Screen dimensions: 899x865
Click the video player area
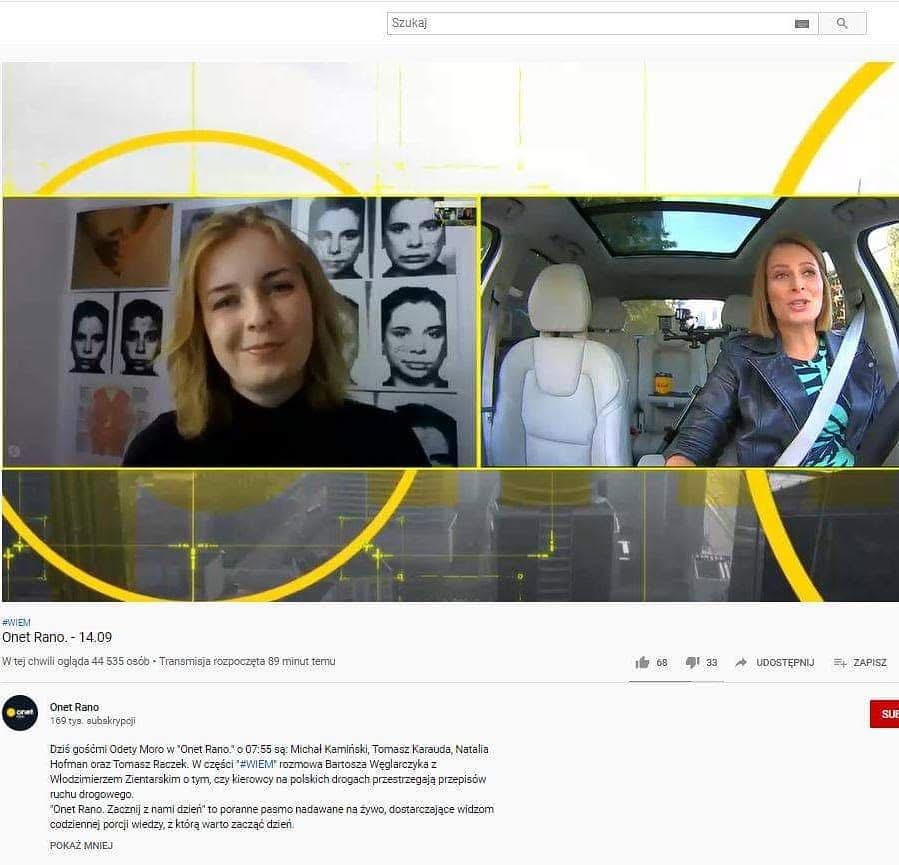pos(451,332)
